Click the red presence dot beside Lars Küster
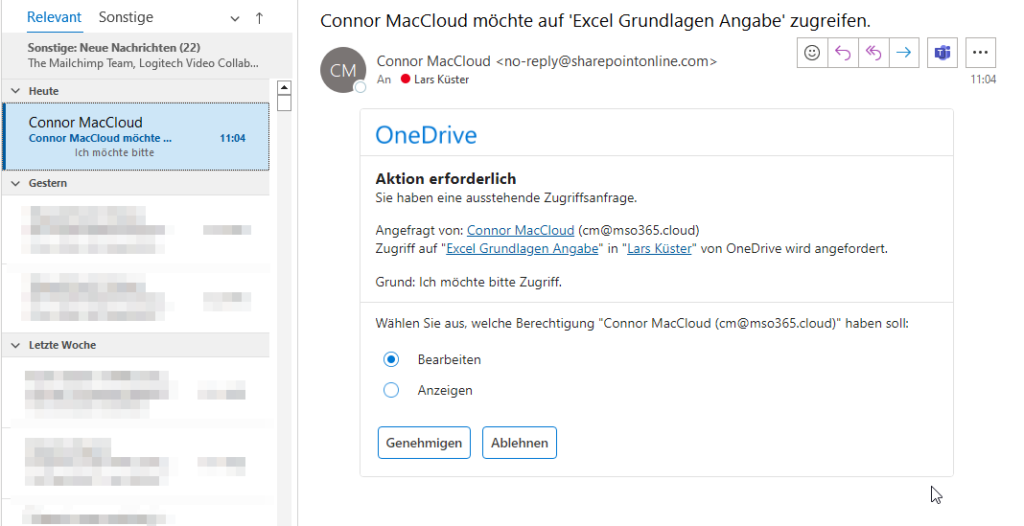This screenshot has width=1024, height=526. click(x=406, y=79)
